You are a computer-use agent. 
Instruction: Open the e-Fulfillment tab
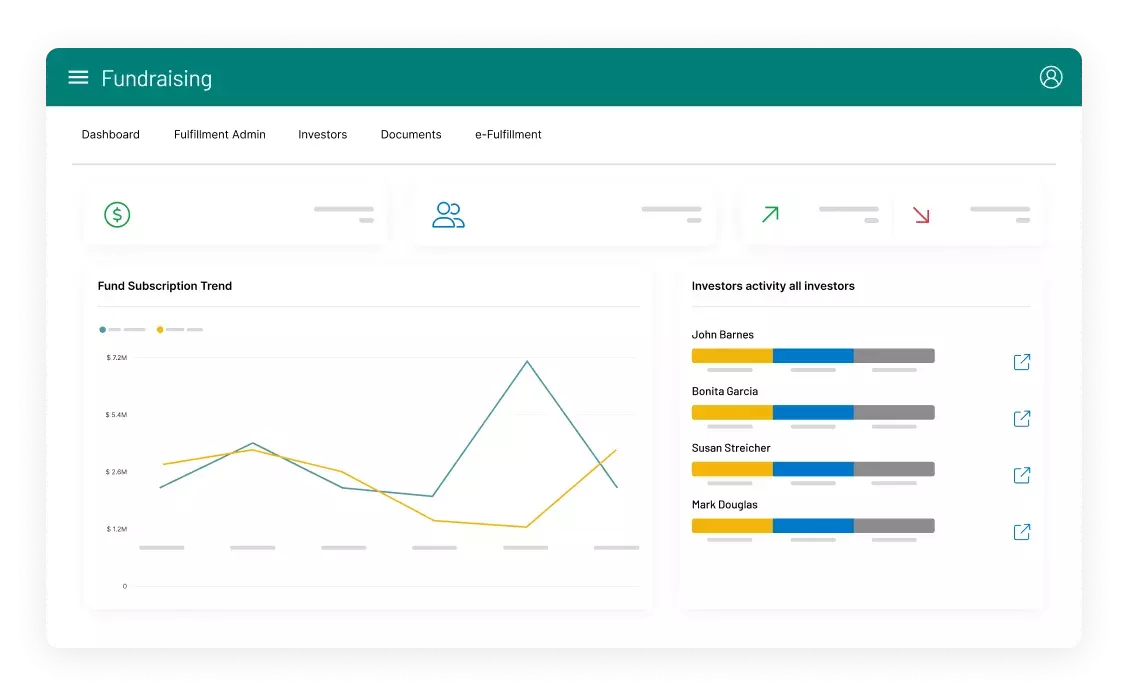(508, 135)
